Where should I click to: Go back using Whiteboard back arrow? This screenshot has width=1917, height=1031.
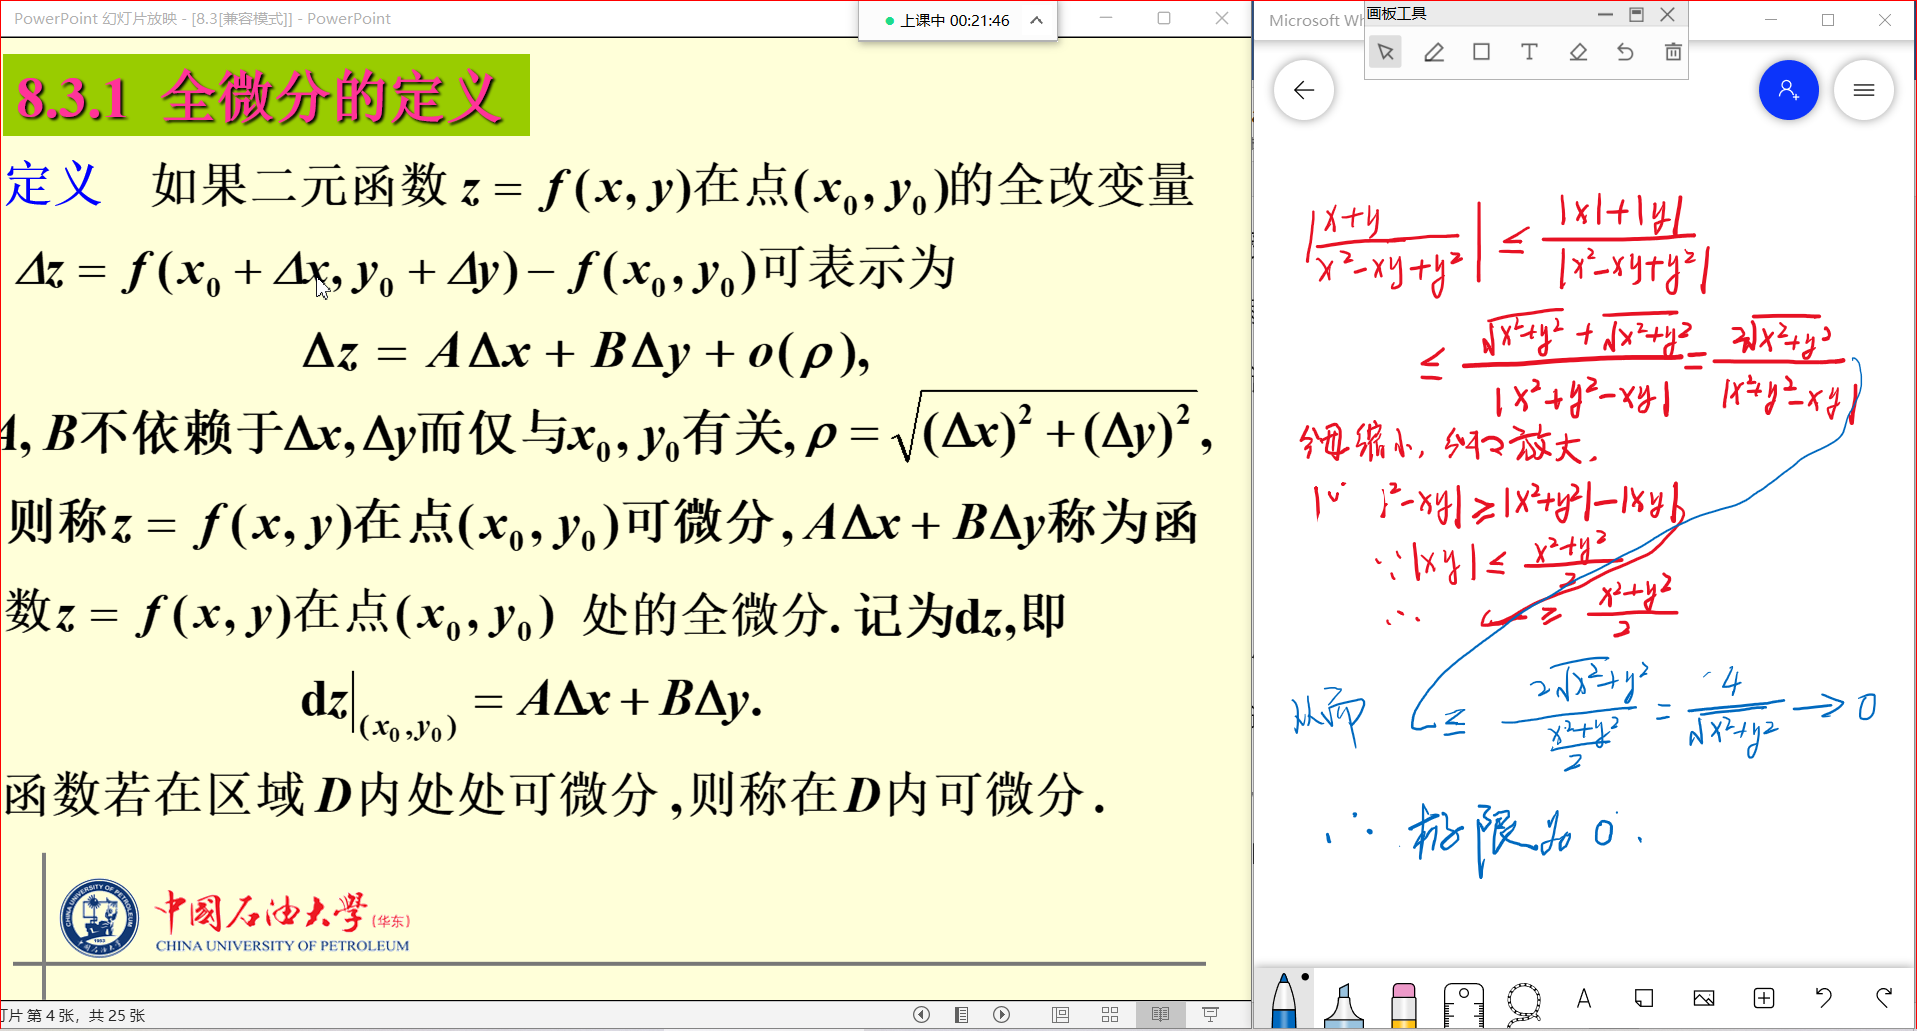point(1304,90)
